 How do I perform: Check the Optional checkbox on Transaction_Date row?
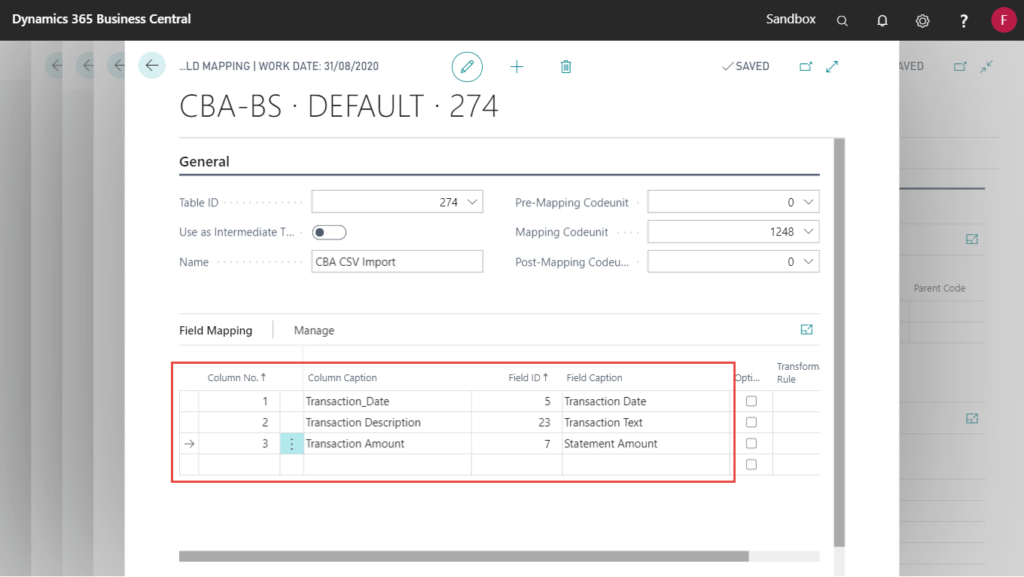click(x=751, y=400)
